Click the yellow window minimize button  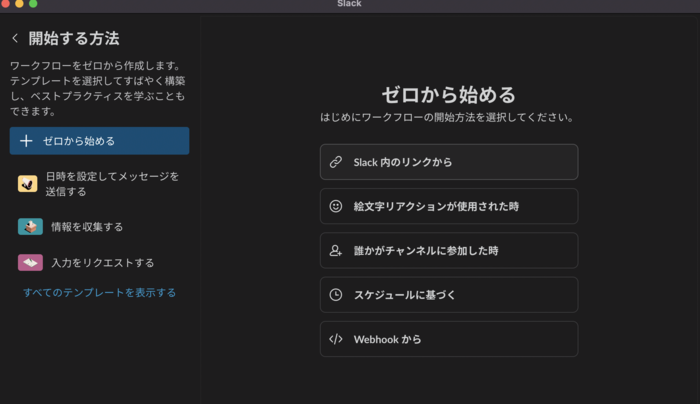click(x=19, y=4)
